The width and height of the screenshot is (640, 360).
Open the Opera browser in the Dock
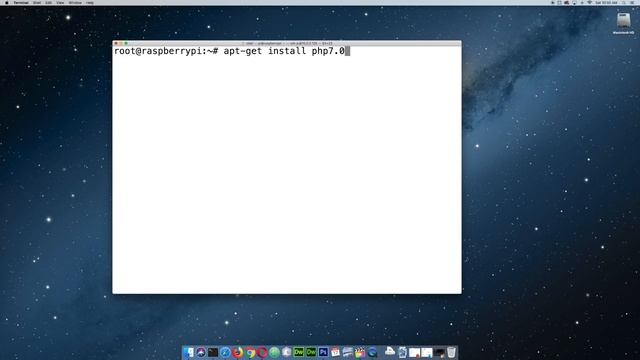(x=262, y=352)
